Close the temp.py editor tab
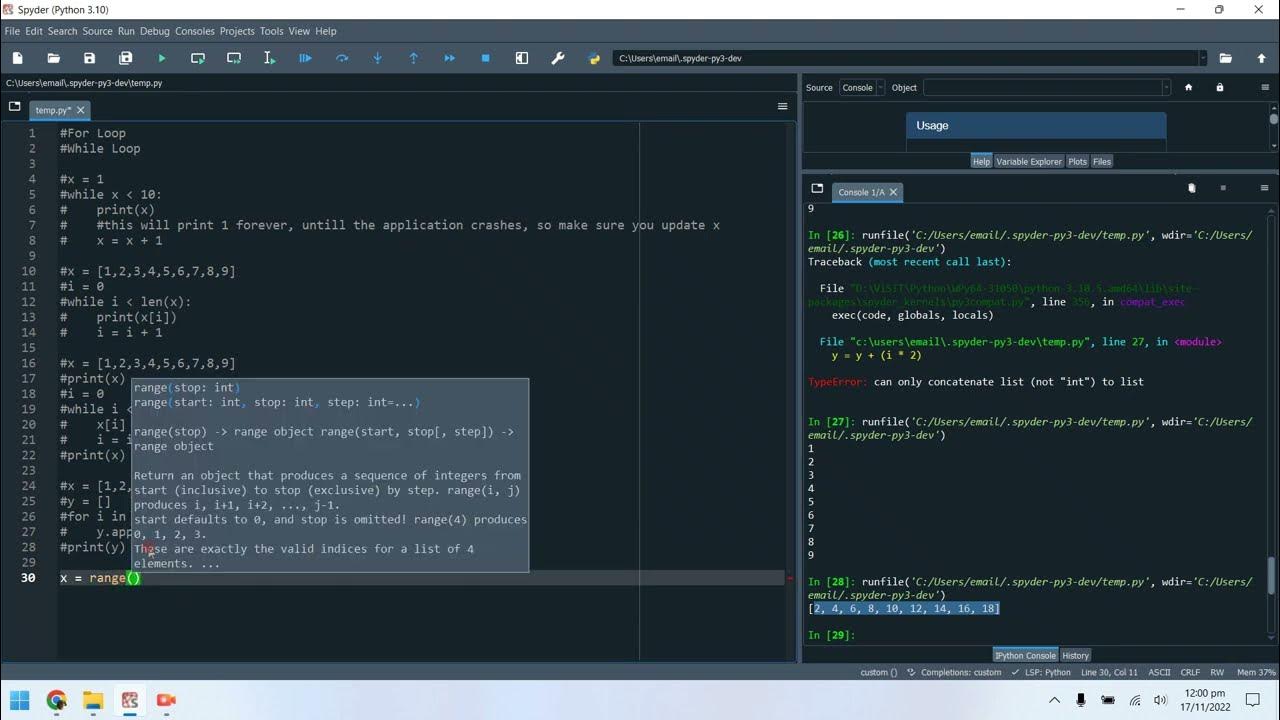This screenshot has width=1280, height=720. click(x=81, y=110)
